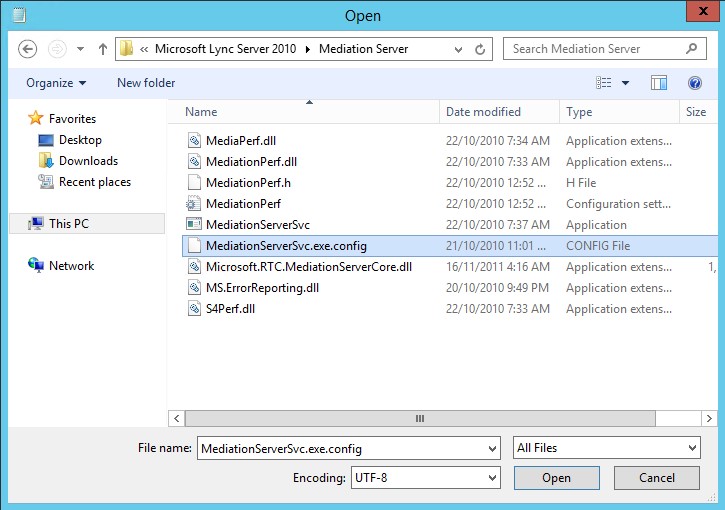The height and width of the screenshot is (510, 725).
Task: Expand the Encoding UTF-8 dropdown
Action: [491, 478]
